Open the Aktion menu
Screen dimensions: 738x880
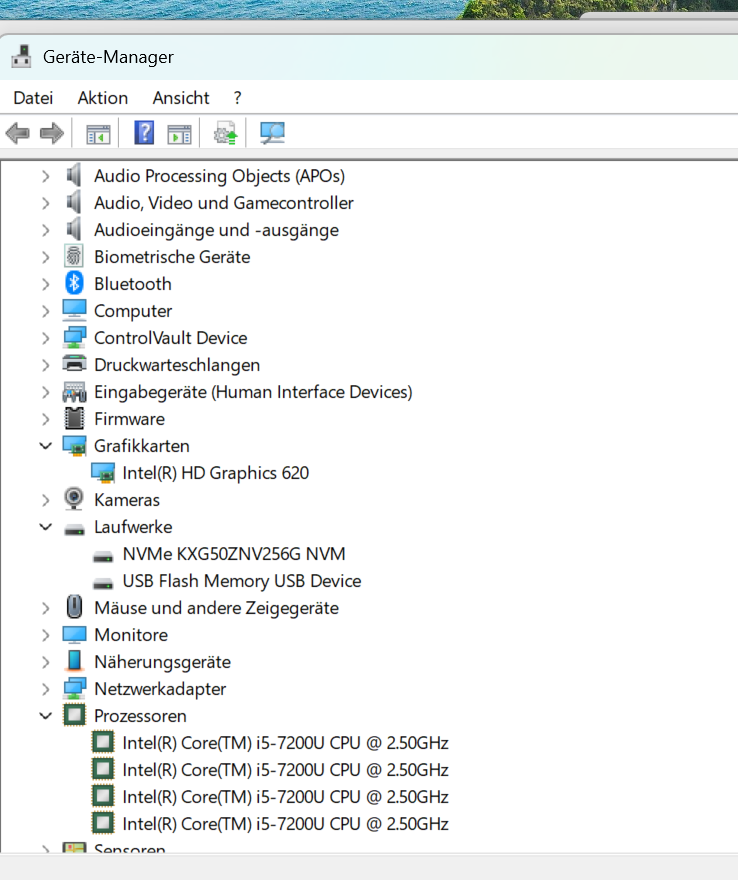click(x=103, y=98)
